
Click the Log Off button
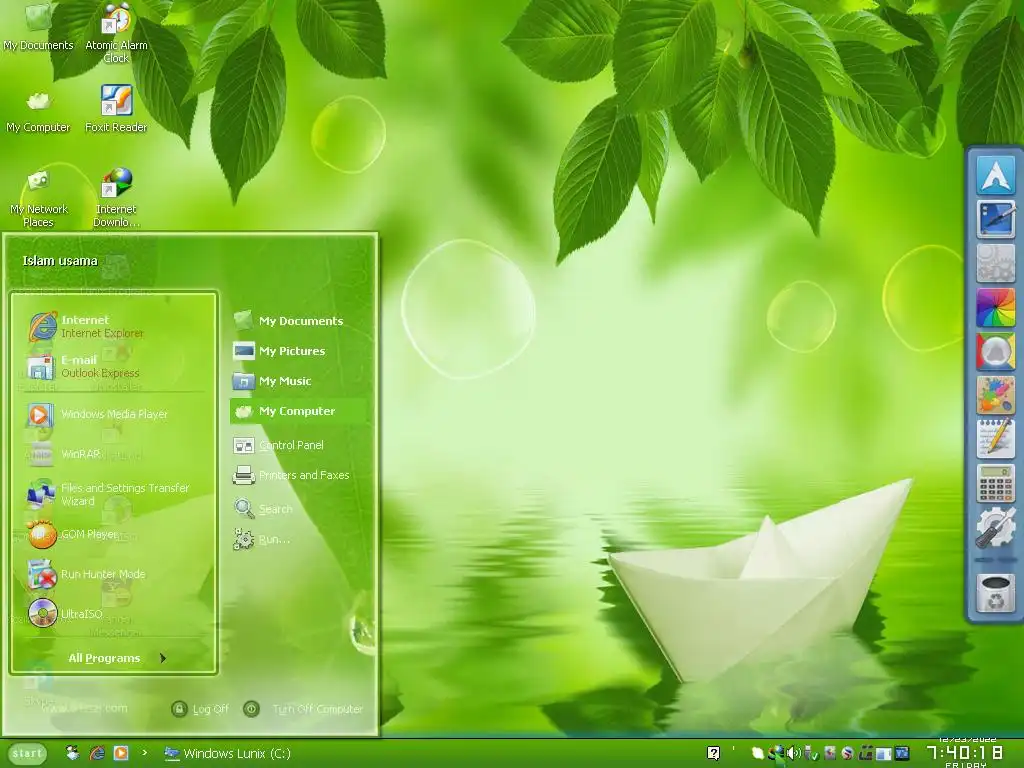pos(200,709)
